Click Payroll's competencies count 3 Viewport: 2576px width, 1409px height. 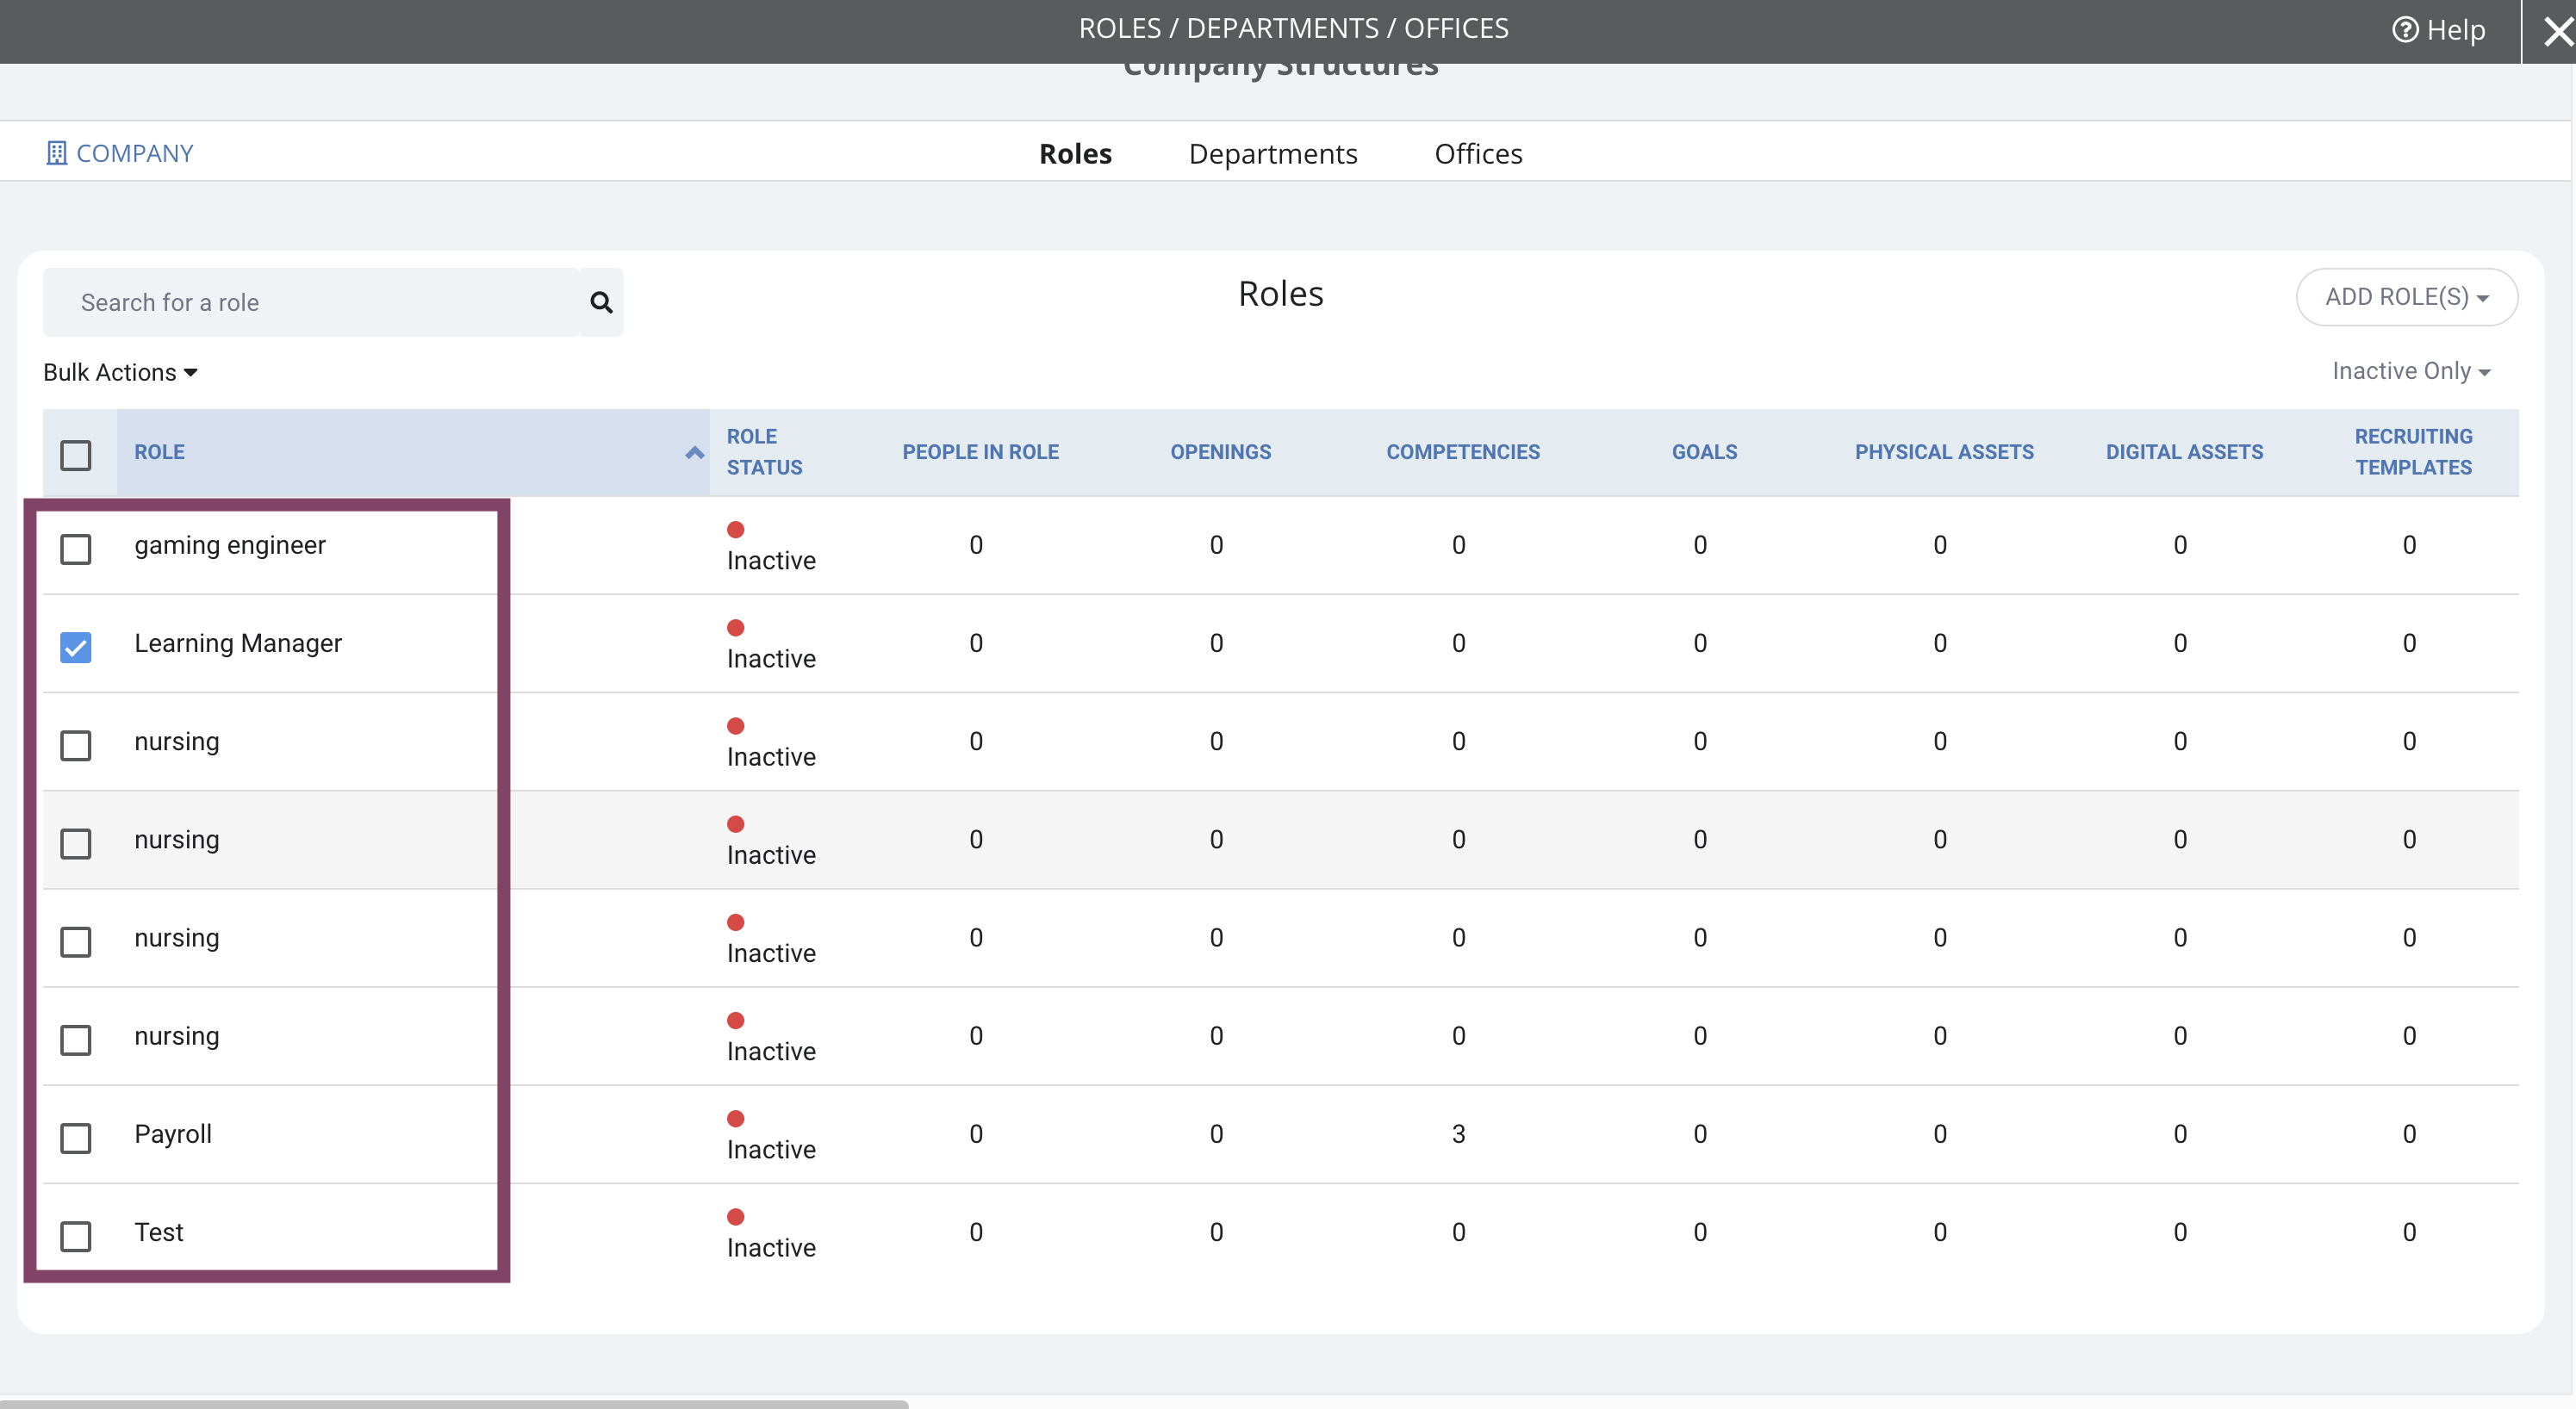coord(1459,1134)
